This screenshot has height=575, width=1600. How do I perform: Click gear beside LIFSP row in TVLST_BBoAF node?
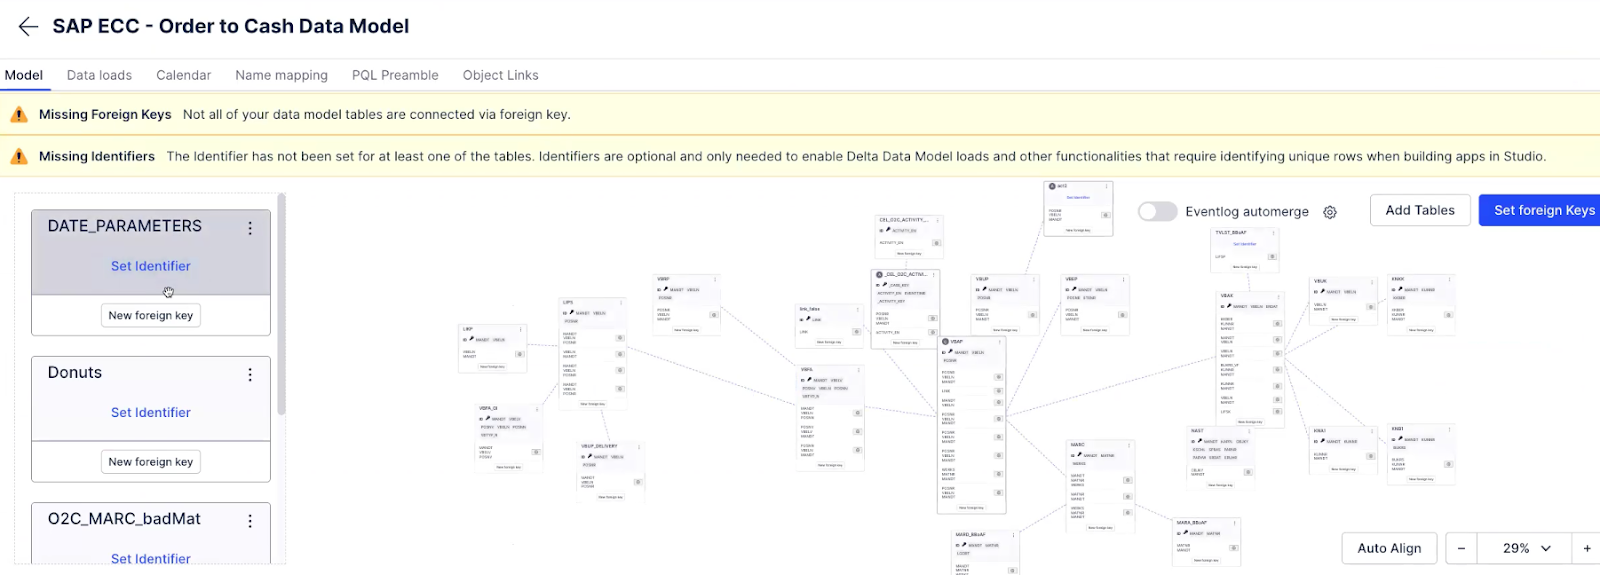click(x=1272, y=257)
